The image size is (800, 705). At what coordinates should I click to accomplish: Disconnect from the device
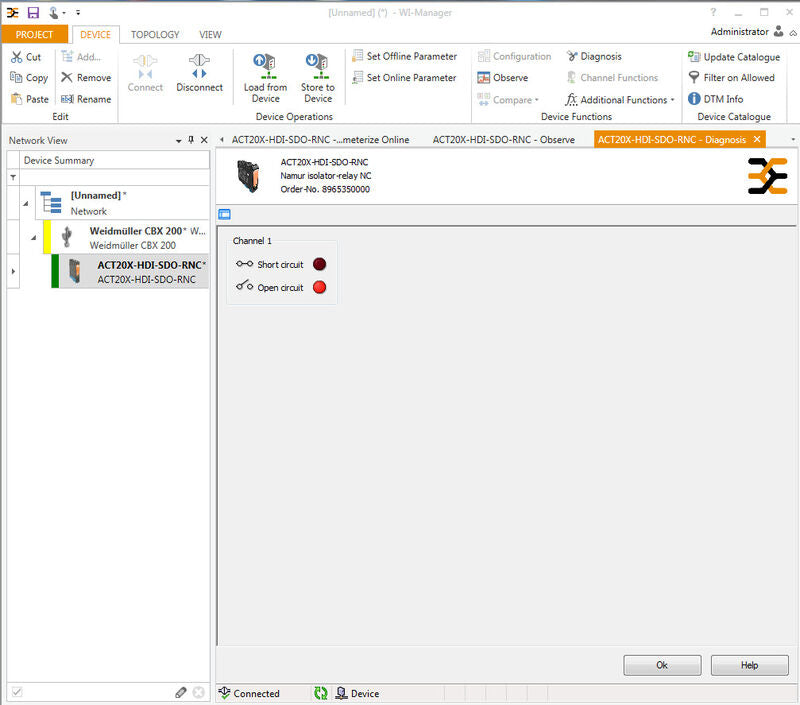coord(199,73)
